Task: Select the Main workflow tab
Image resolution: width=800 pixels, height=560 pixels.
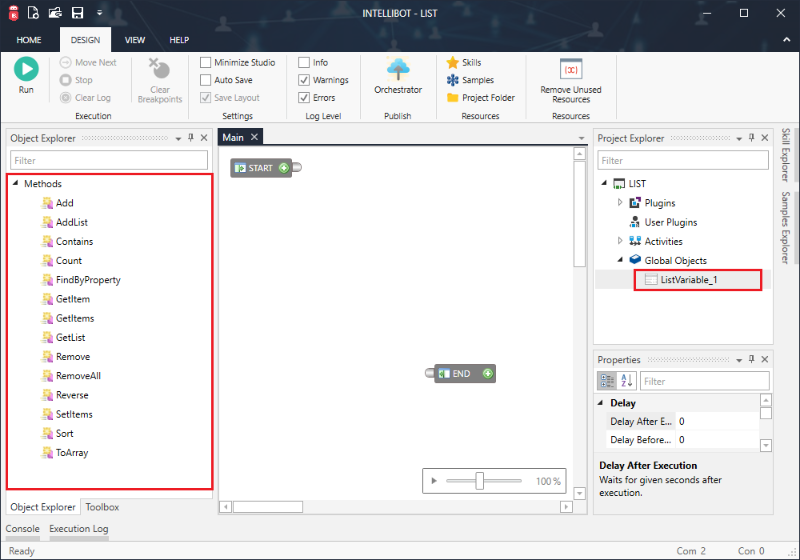Action: [233, 137]
